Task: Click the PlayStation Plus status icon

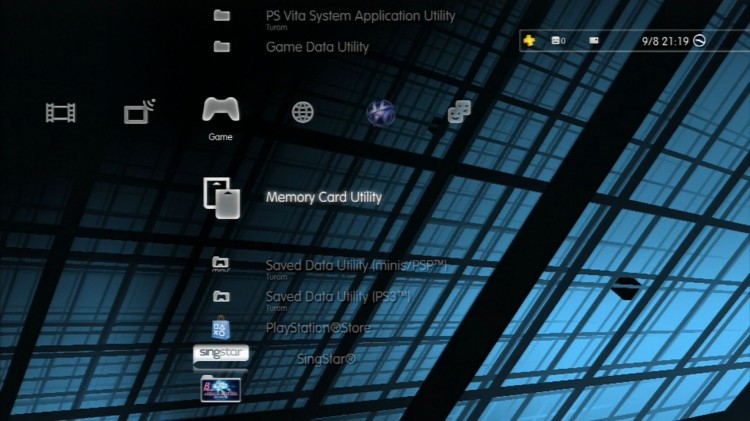Action: pyautogui.click(x=529, y=41)
